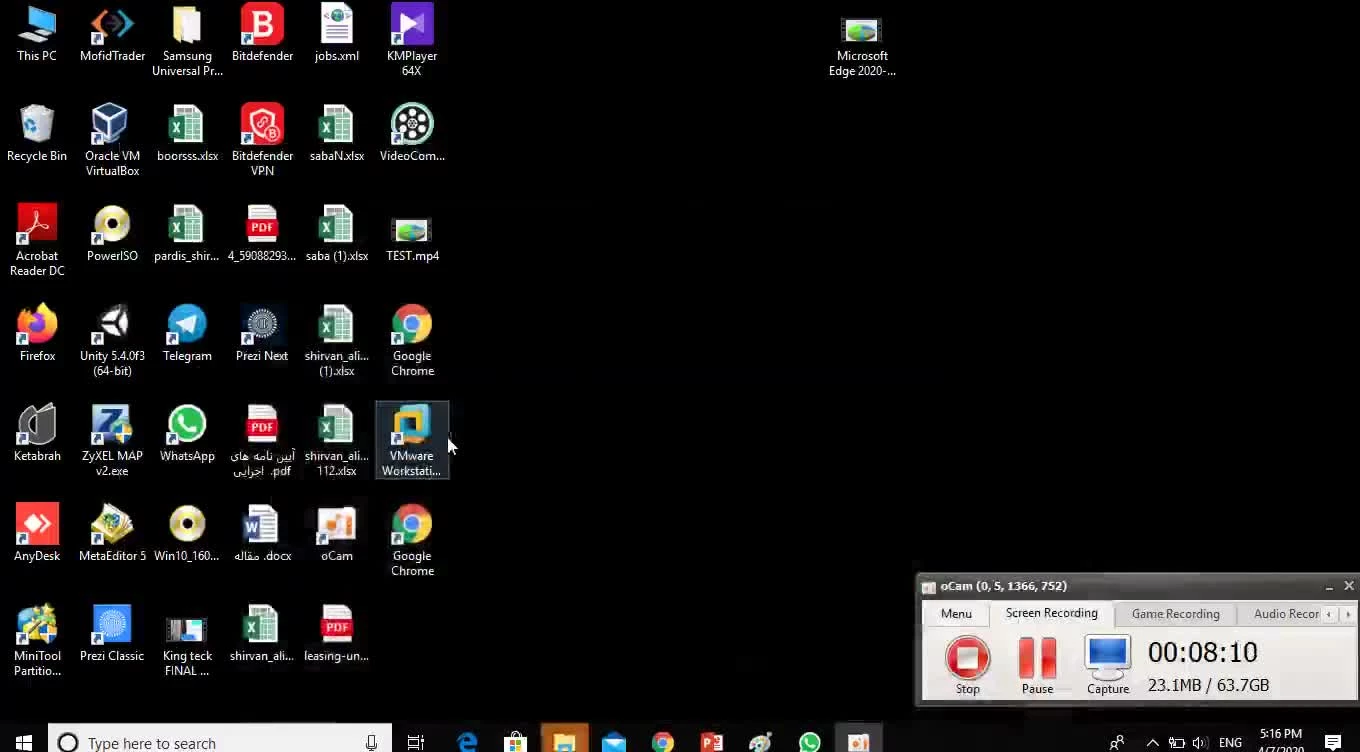Open the taskbar clock showing 5:16 PM

coord(1281,741)
